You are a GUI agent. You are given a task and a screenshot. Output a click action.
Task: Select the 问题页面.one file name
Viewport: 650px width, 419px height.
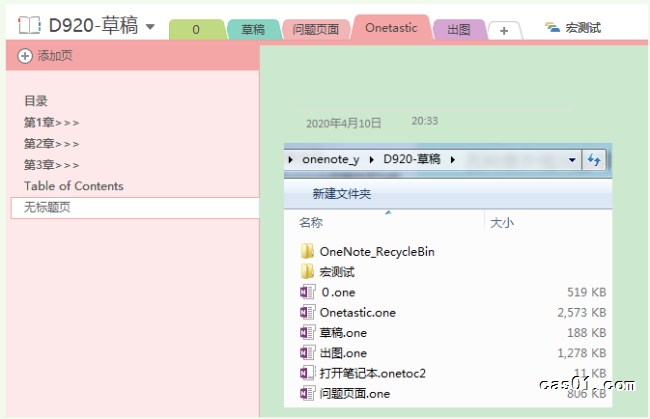tap(355, 393)
